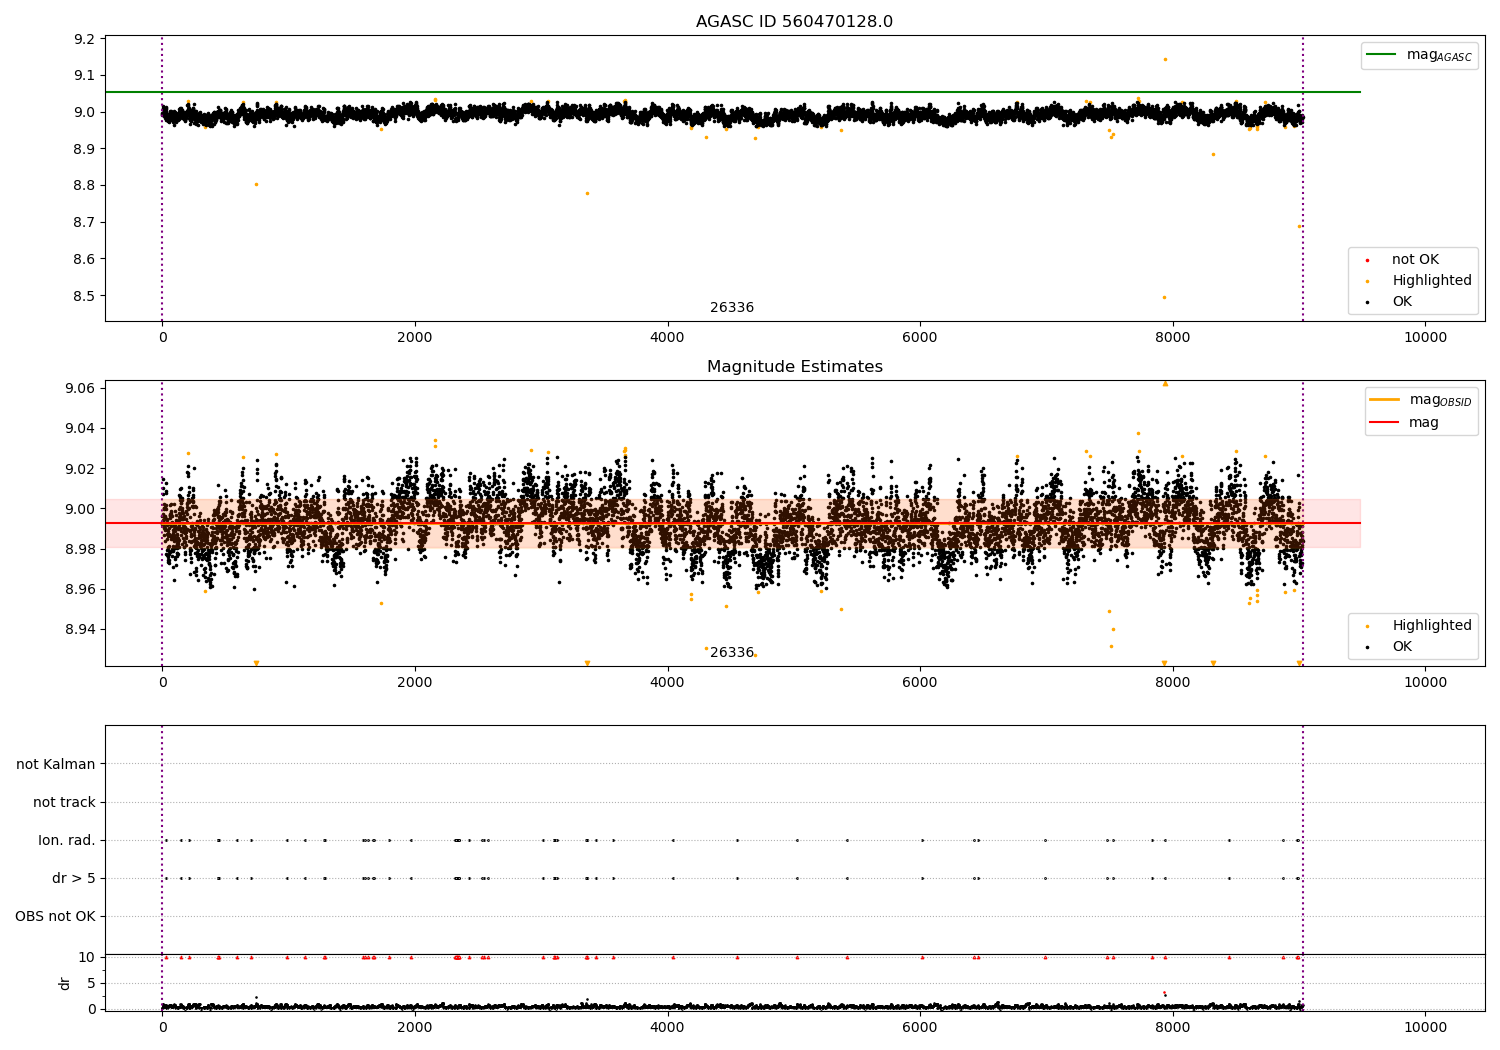Click the 'not track' row label
1500x1050 pixels.
point(64,802)
